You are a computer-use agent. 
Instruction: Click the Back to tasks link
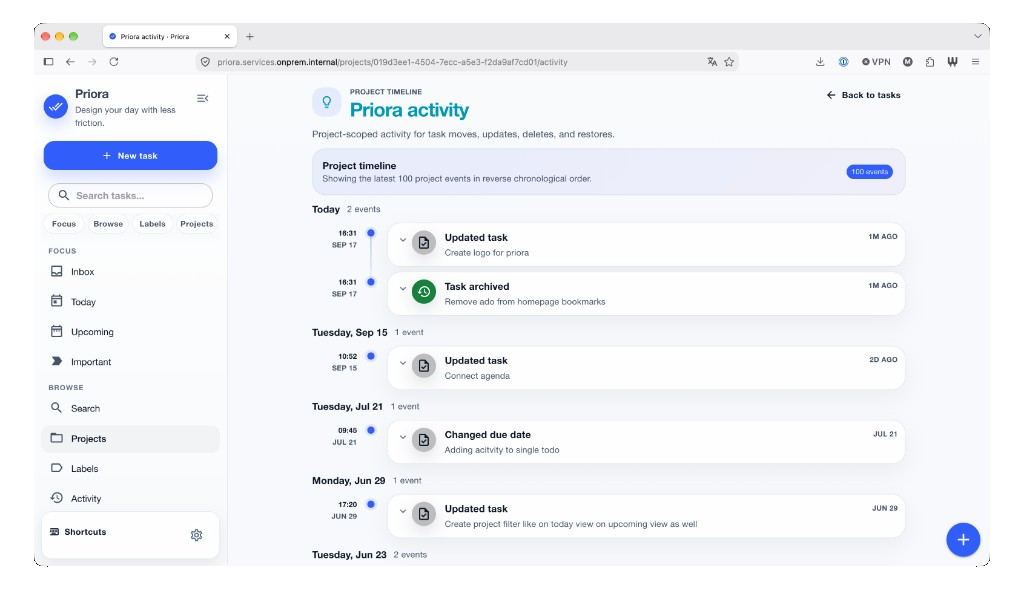tap(863, 95)
